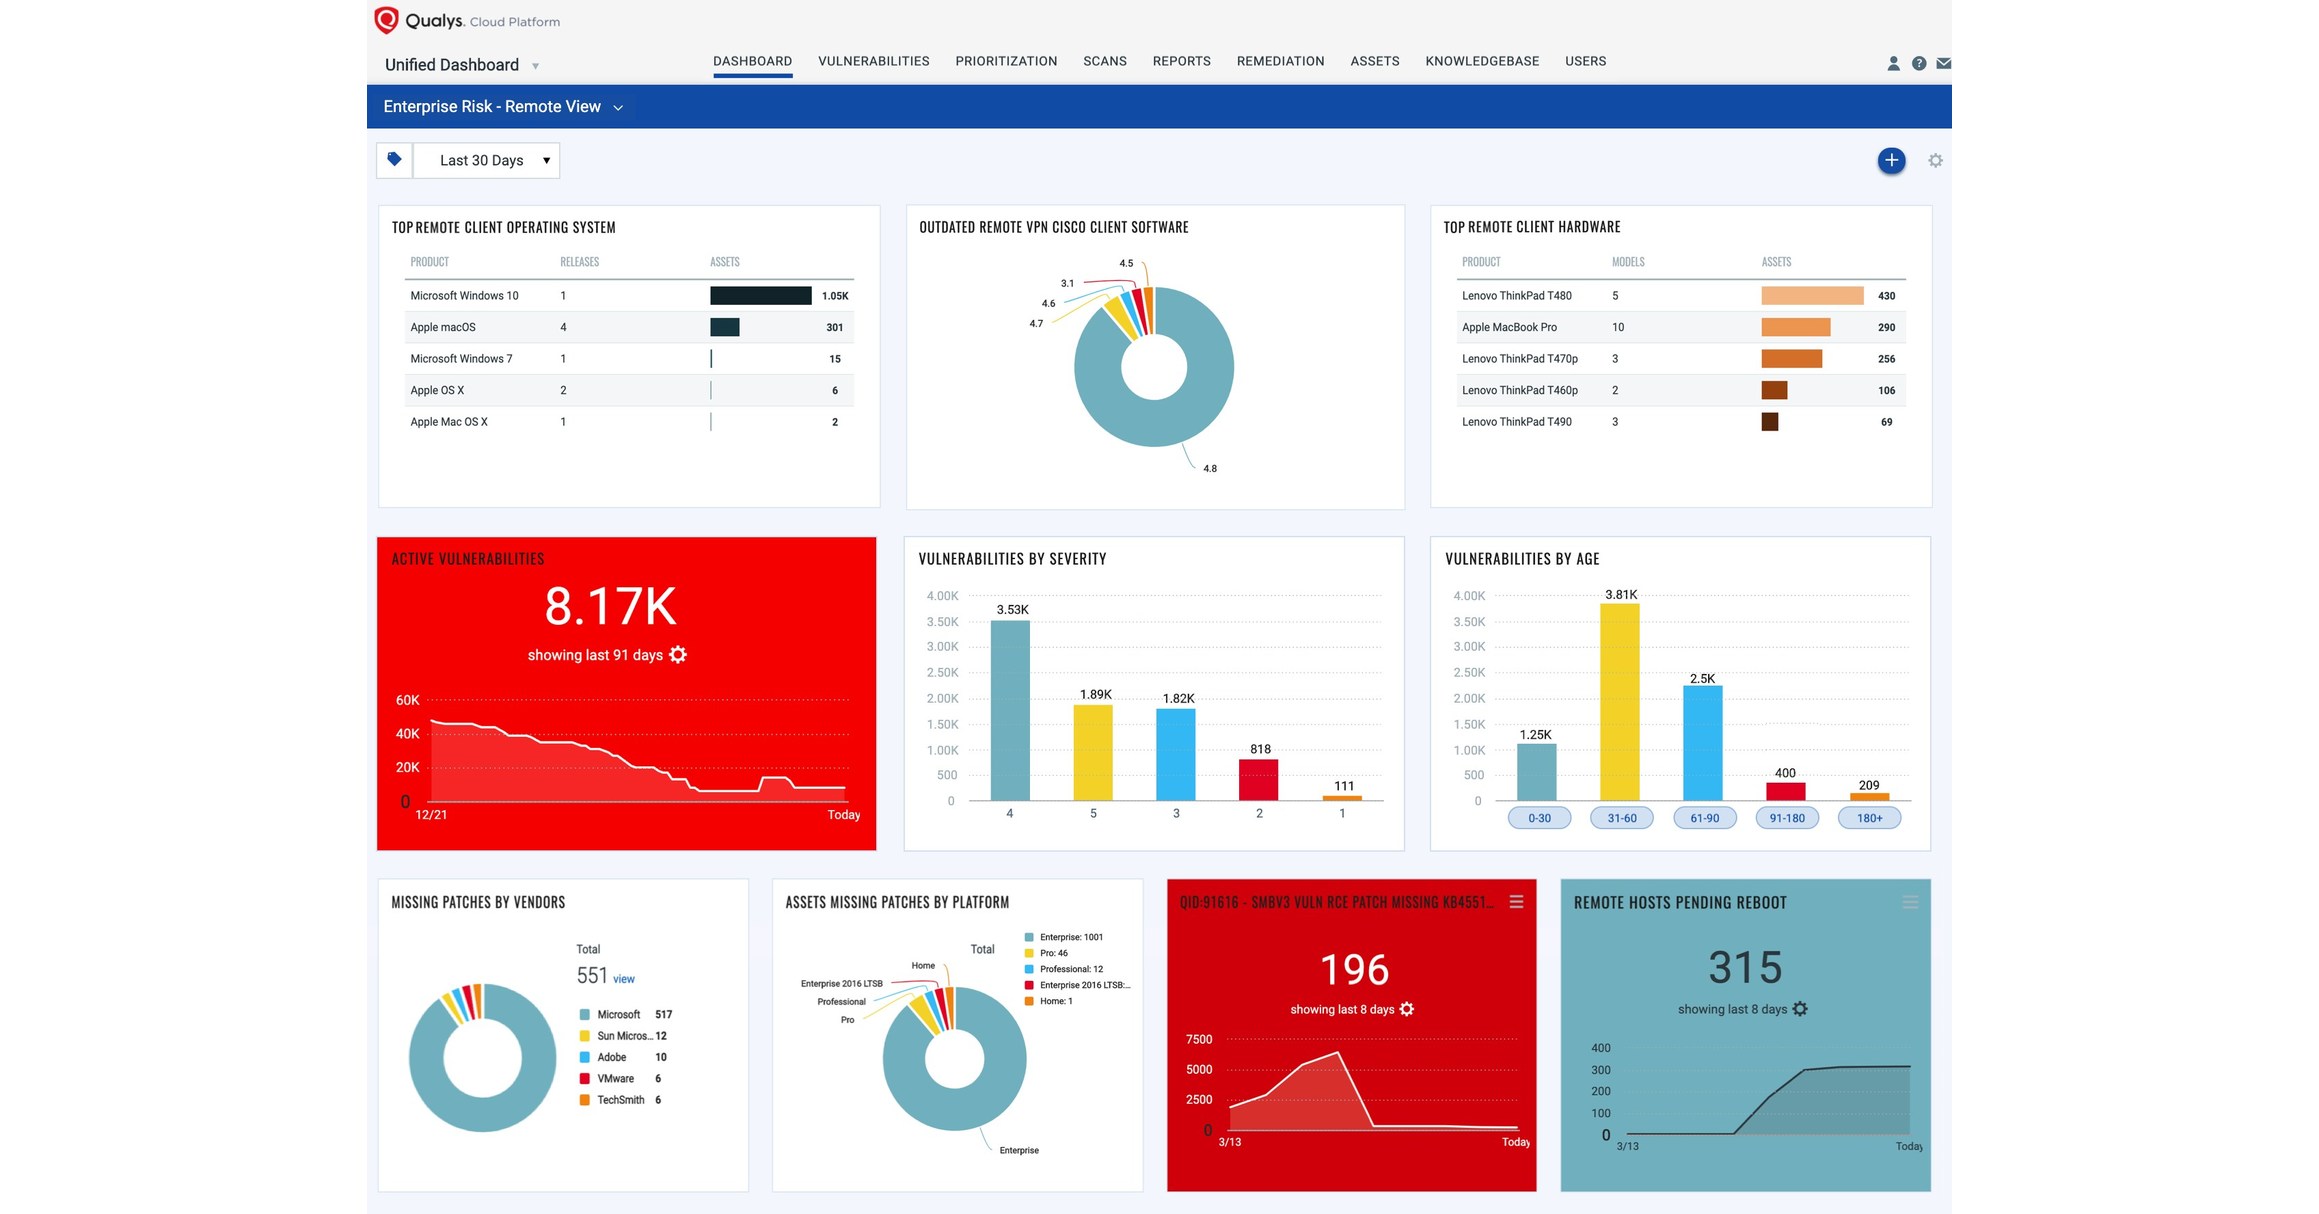This screenshot has height=1214, width=2319.
Task: Open the REMEDIATION menu
Action: coord(1280,61)
